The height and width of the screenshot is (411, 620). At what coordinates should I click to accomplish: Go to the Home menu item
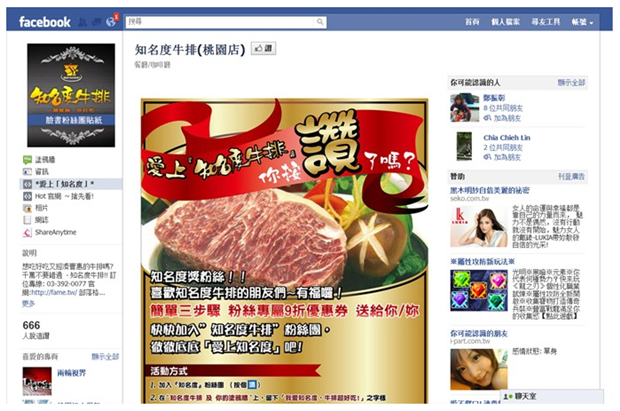click(472, 22)
